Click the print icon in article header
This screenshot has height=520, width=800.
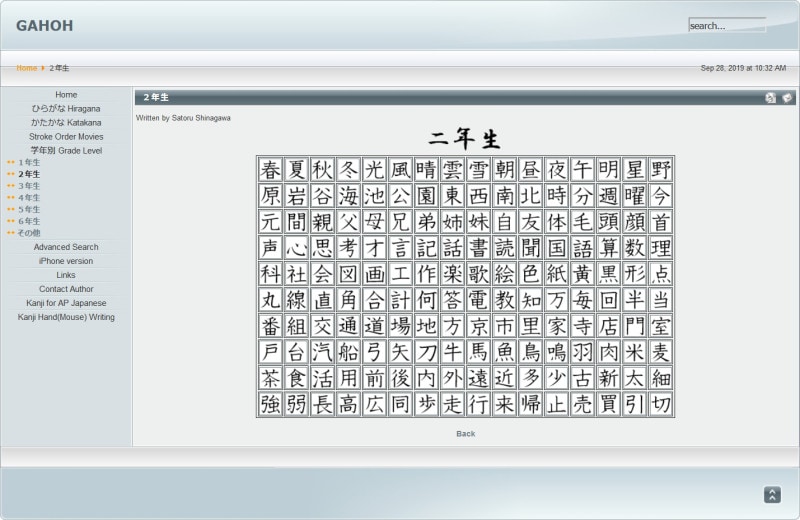click(770, 98)
